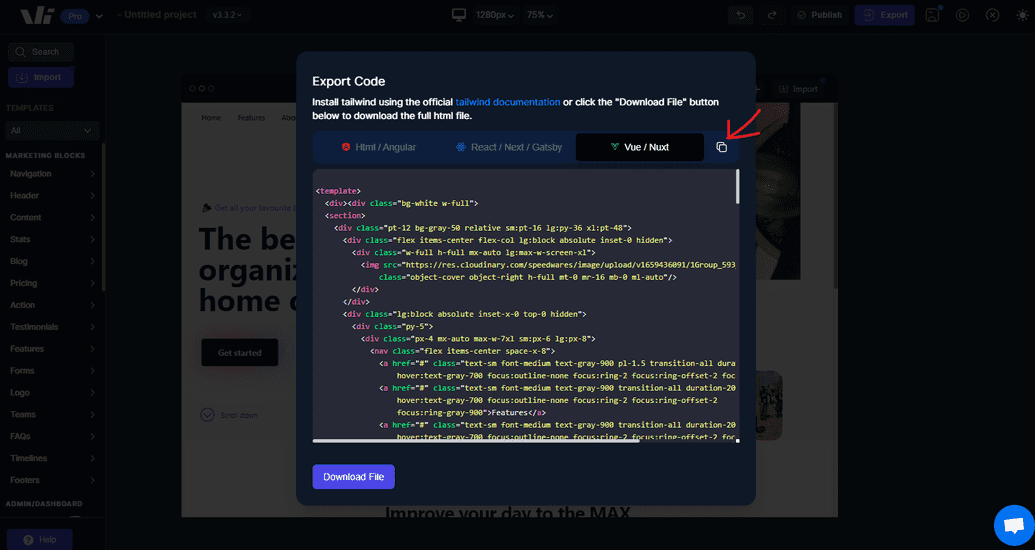
Task: Expand the Action blocks category
Action: click(x=51, y=304)
